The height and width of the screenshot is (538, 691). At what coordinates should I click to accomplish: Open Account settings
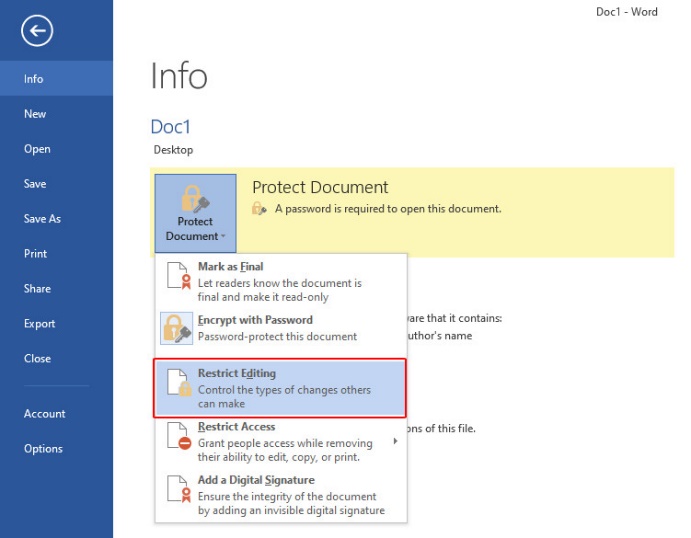56,414
